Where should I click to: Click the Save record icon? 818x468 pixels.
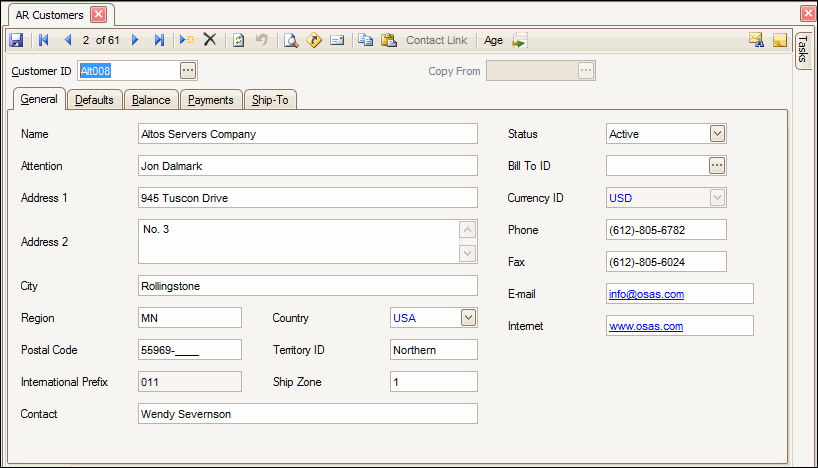click(x=16, y=40)
